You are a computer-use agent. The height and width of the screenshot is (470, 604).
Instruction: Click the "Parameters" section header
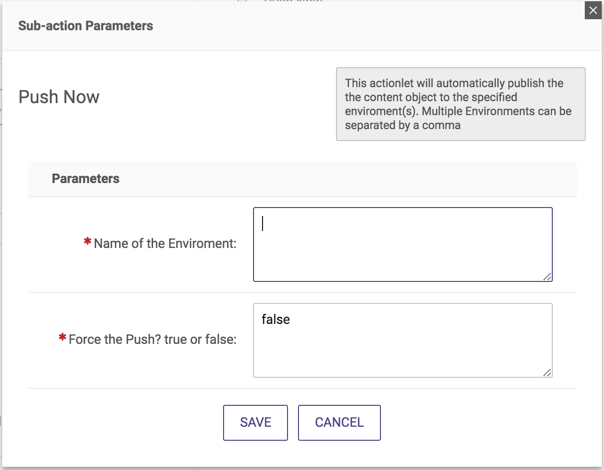click(x=86, y=178)
